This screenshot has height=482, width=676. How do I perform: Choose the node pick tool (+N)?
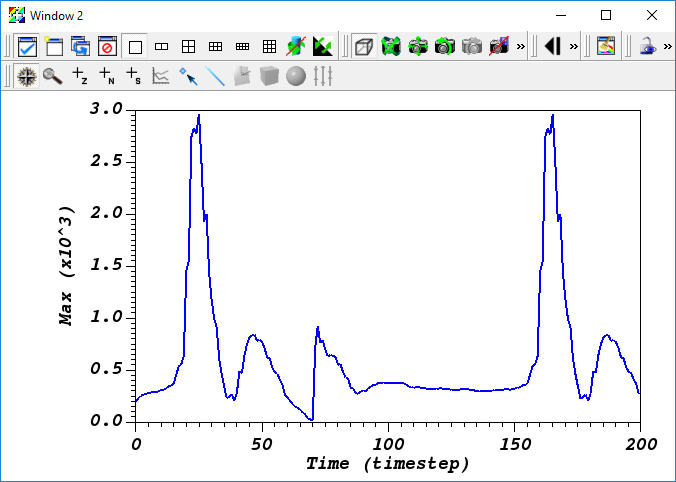(x=107, y=76)
